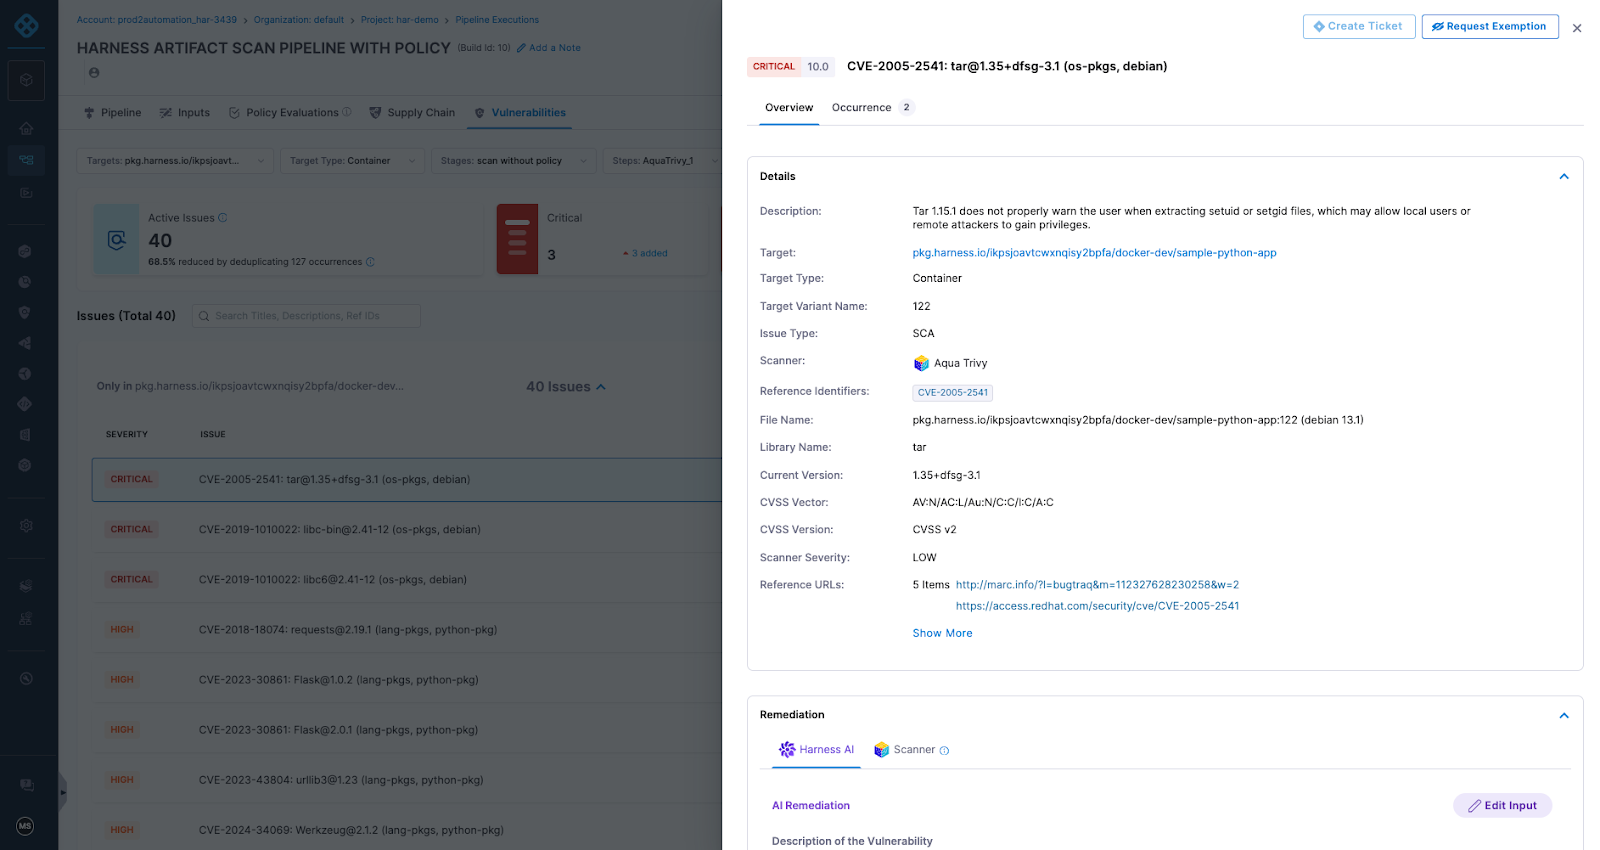Open the settings gear in the left sidebar
The width and height of the screenshot is (1600, 850).
coord(26,525)
